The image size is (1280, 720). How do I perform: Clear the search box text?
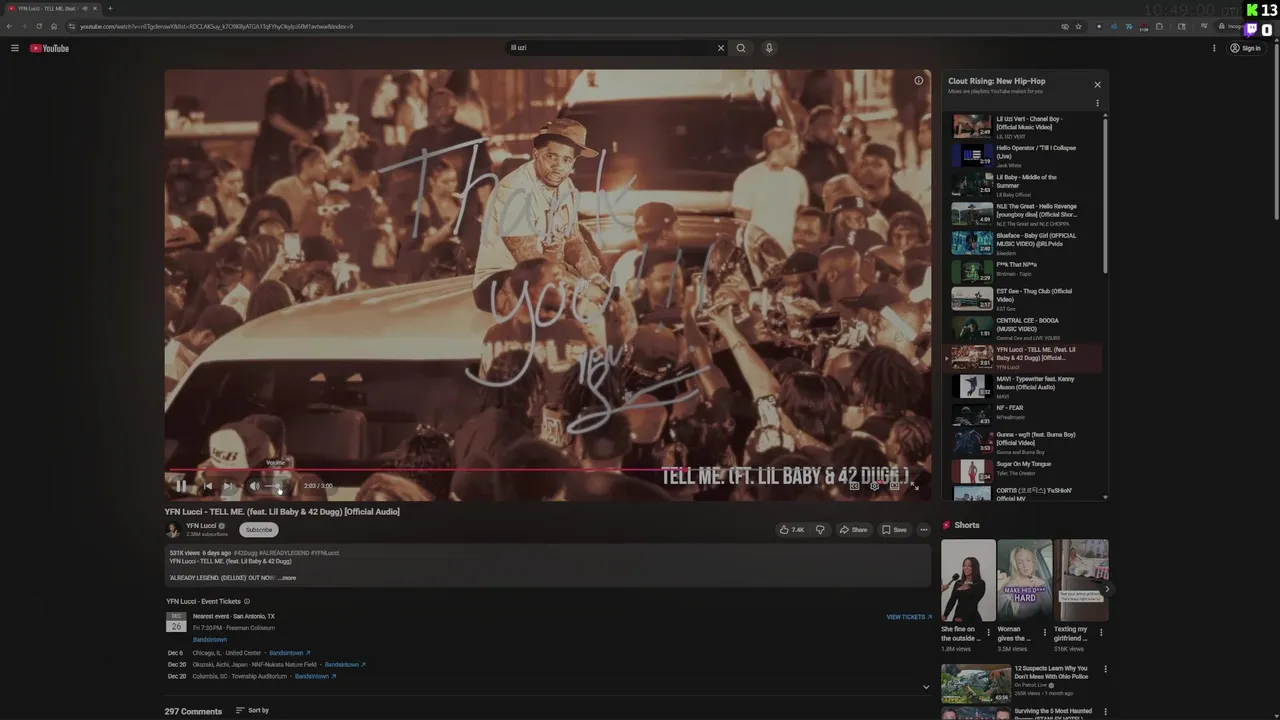[x=720, y=48]
